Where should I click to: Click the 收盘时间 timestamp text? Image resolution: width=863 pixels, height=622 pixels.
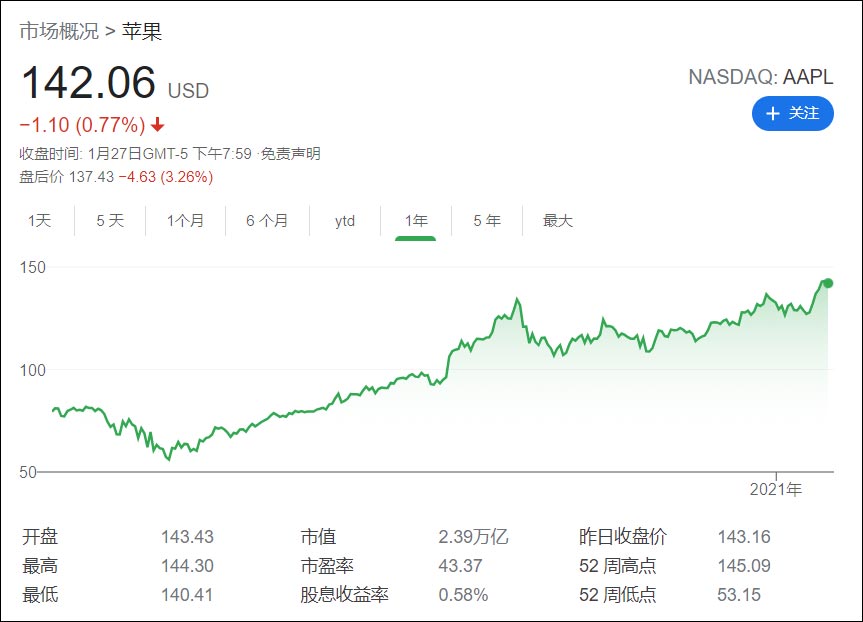tap(135, 154)
